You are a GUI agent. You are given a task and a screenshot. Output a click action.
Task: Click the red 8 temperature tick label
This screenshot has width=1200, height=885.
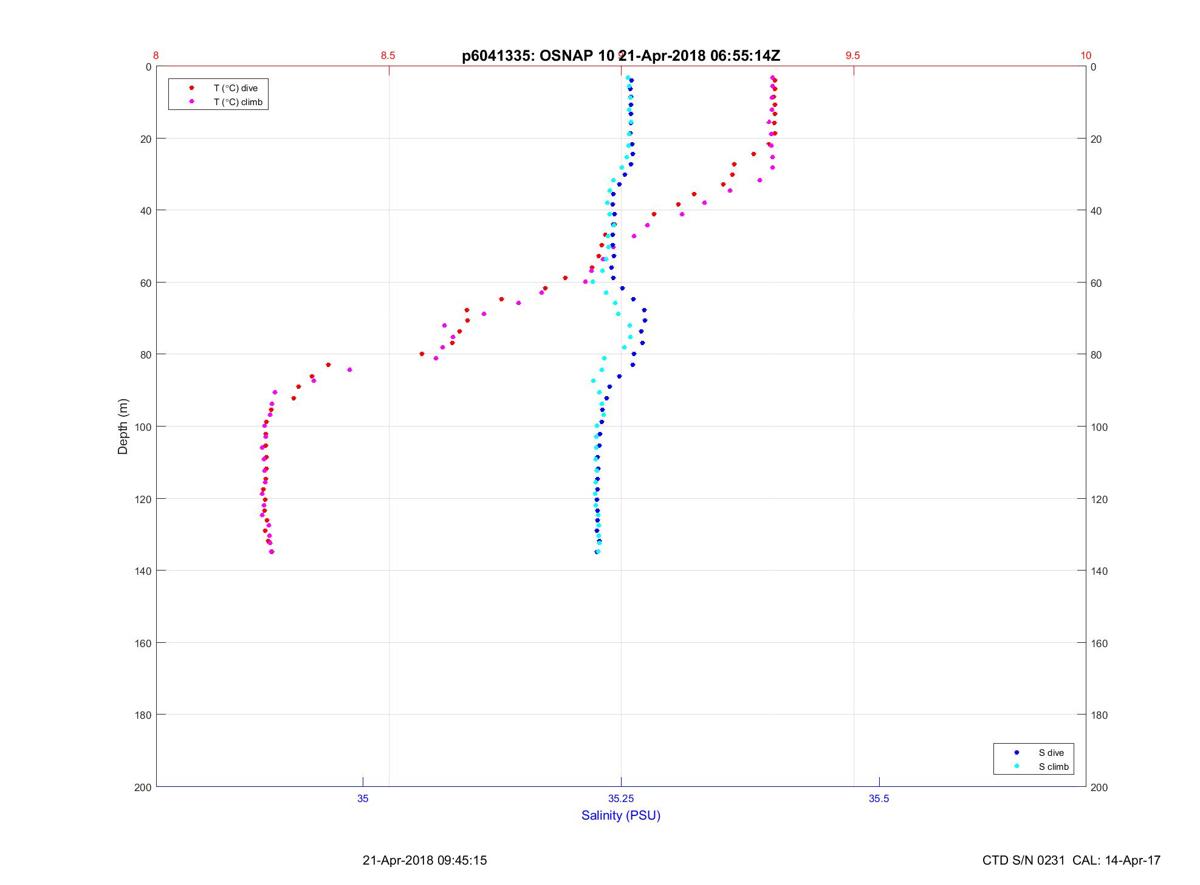[156, 56]
